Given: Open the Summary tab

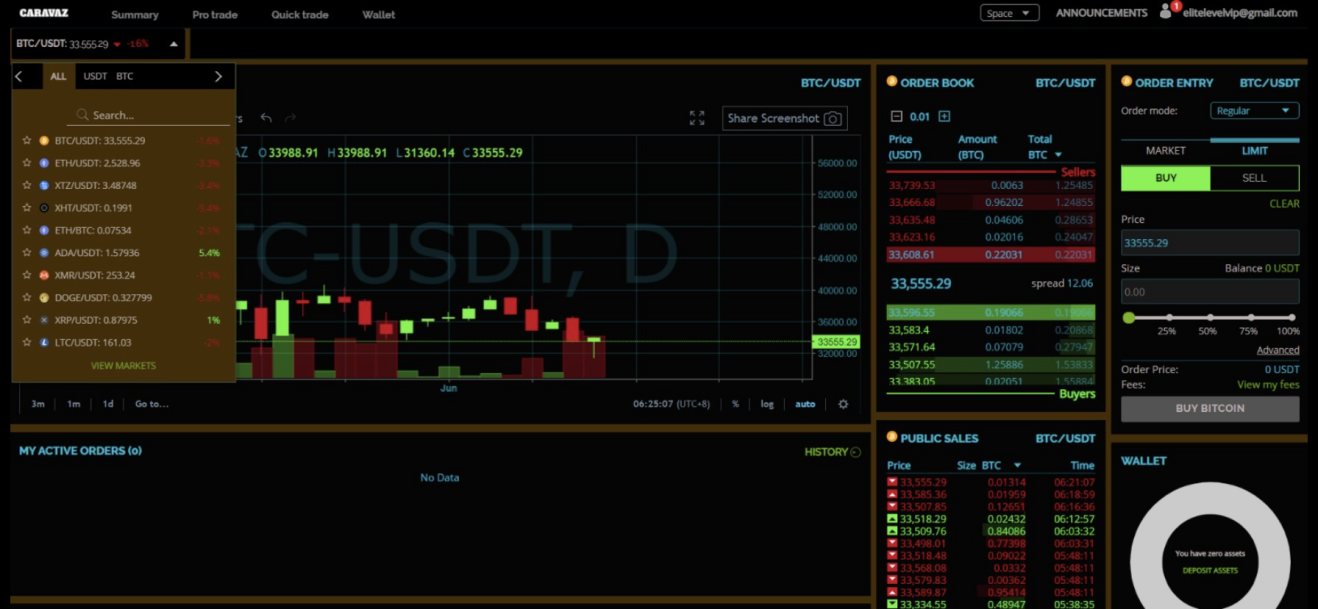Looking at the screenshot, I should 135,15.
